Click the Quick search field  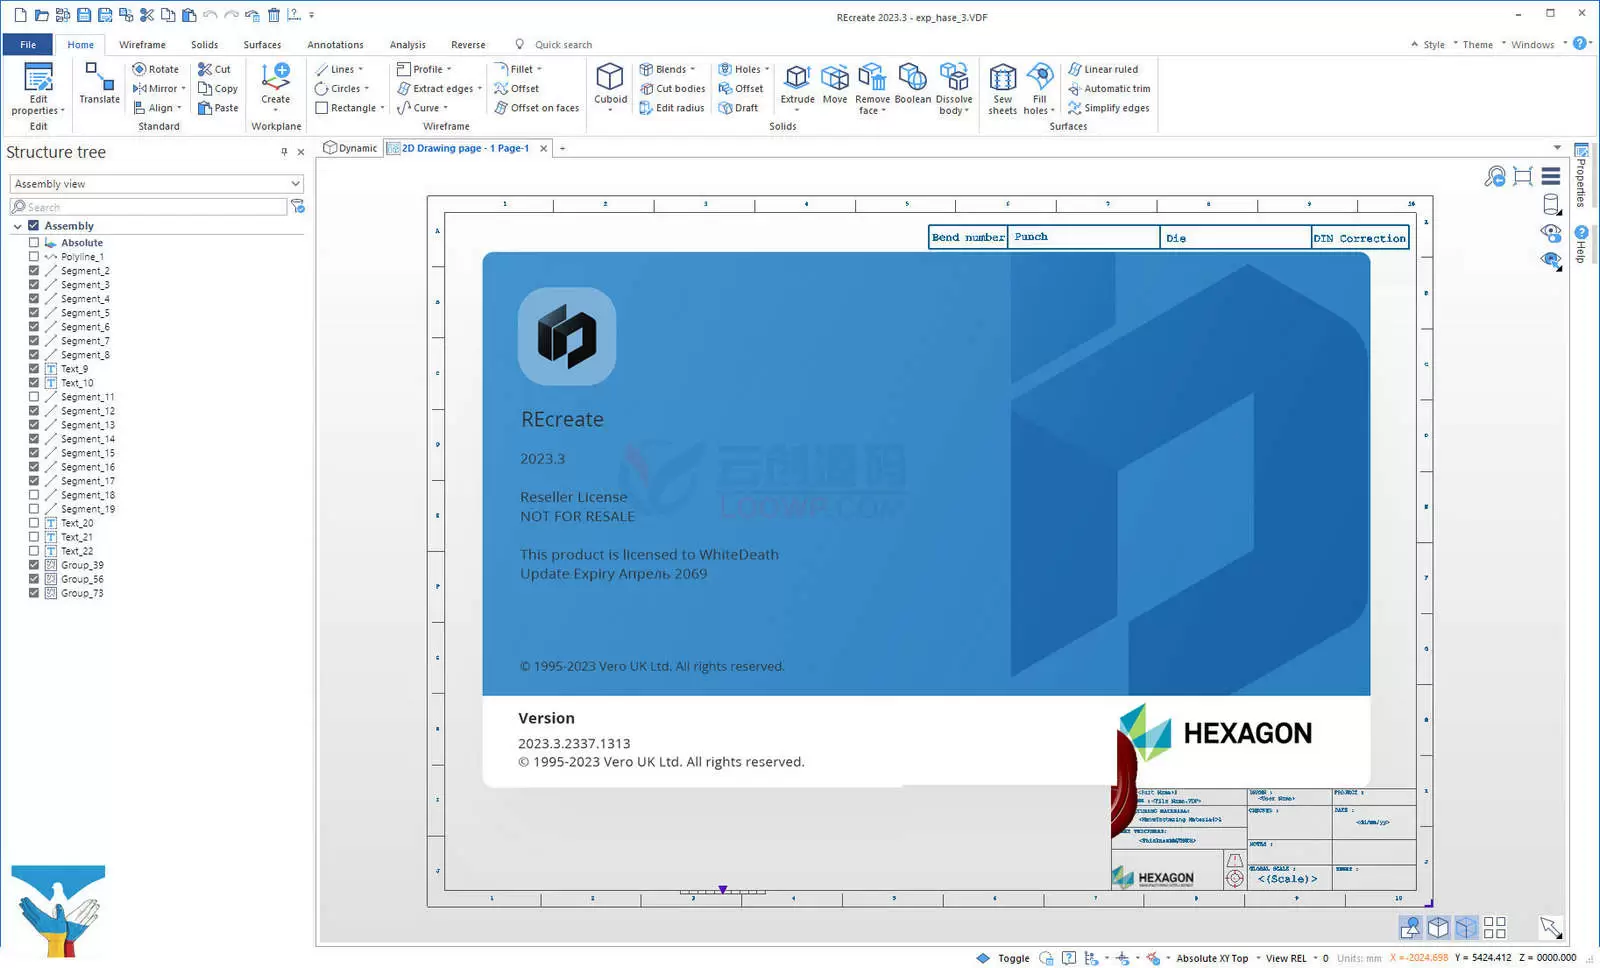563,44
